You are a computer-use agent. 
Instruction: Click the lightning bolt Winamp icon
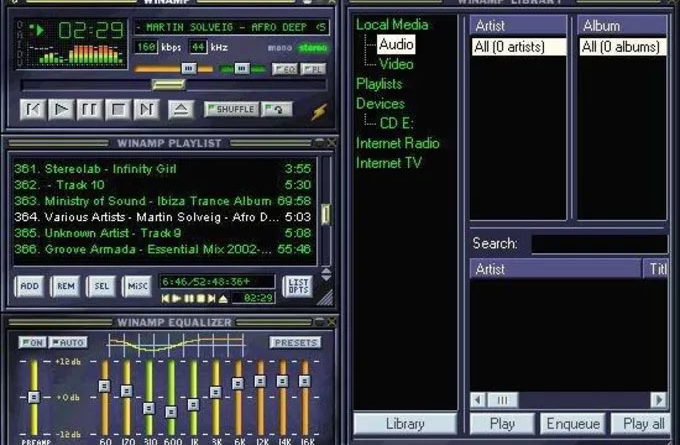[319, 111]
